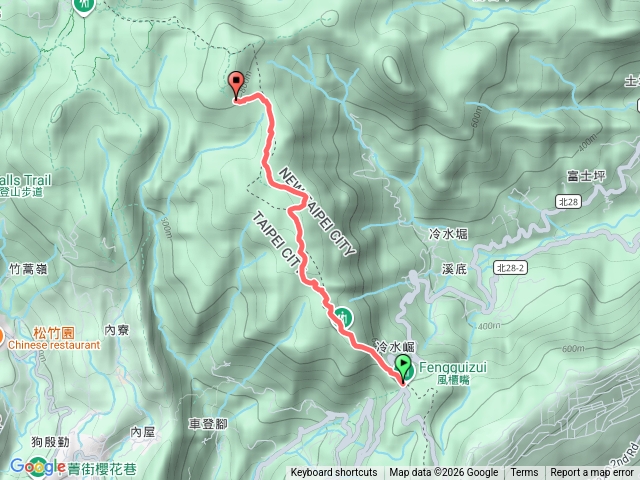640x480 pixels.
Task: Click the 冷水堀 place label
Action: 448,234
